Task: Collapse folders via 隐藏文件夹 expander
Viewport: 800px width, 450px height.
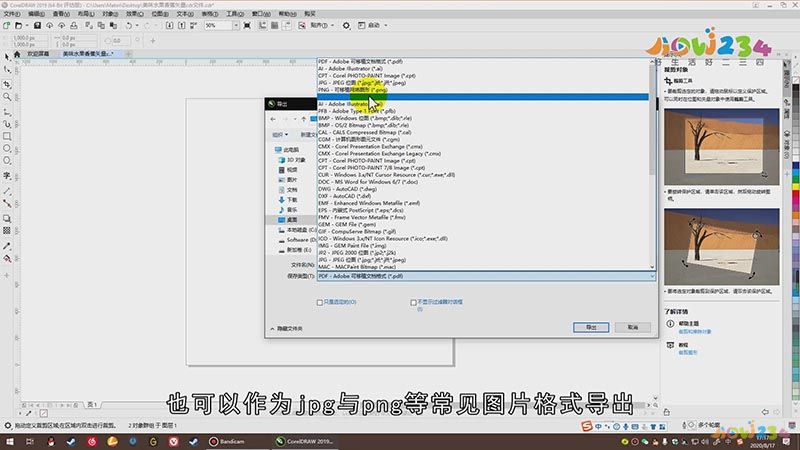Action: point(287,329)
